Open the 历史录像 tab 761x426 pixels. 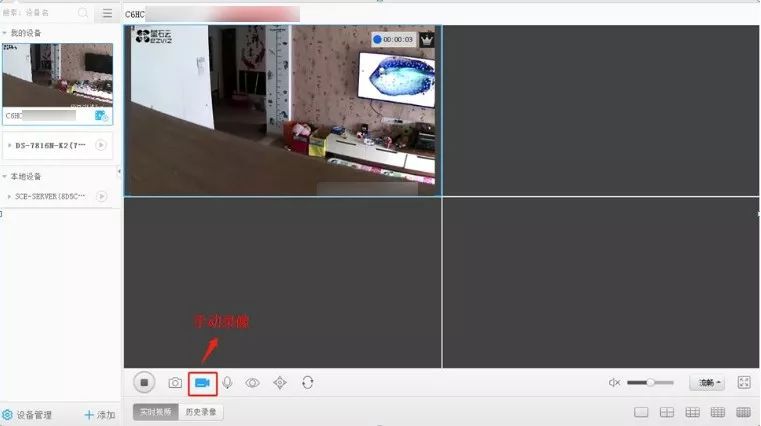pos(203,412)
